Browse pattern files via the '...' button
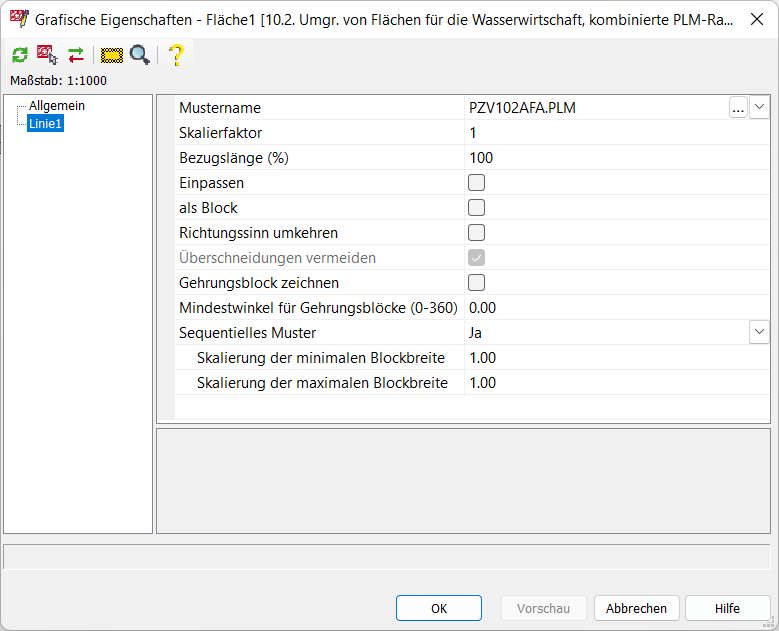 738,108
